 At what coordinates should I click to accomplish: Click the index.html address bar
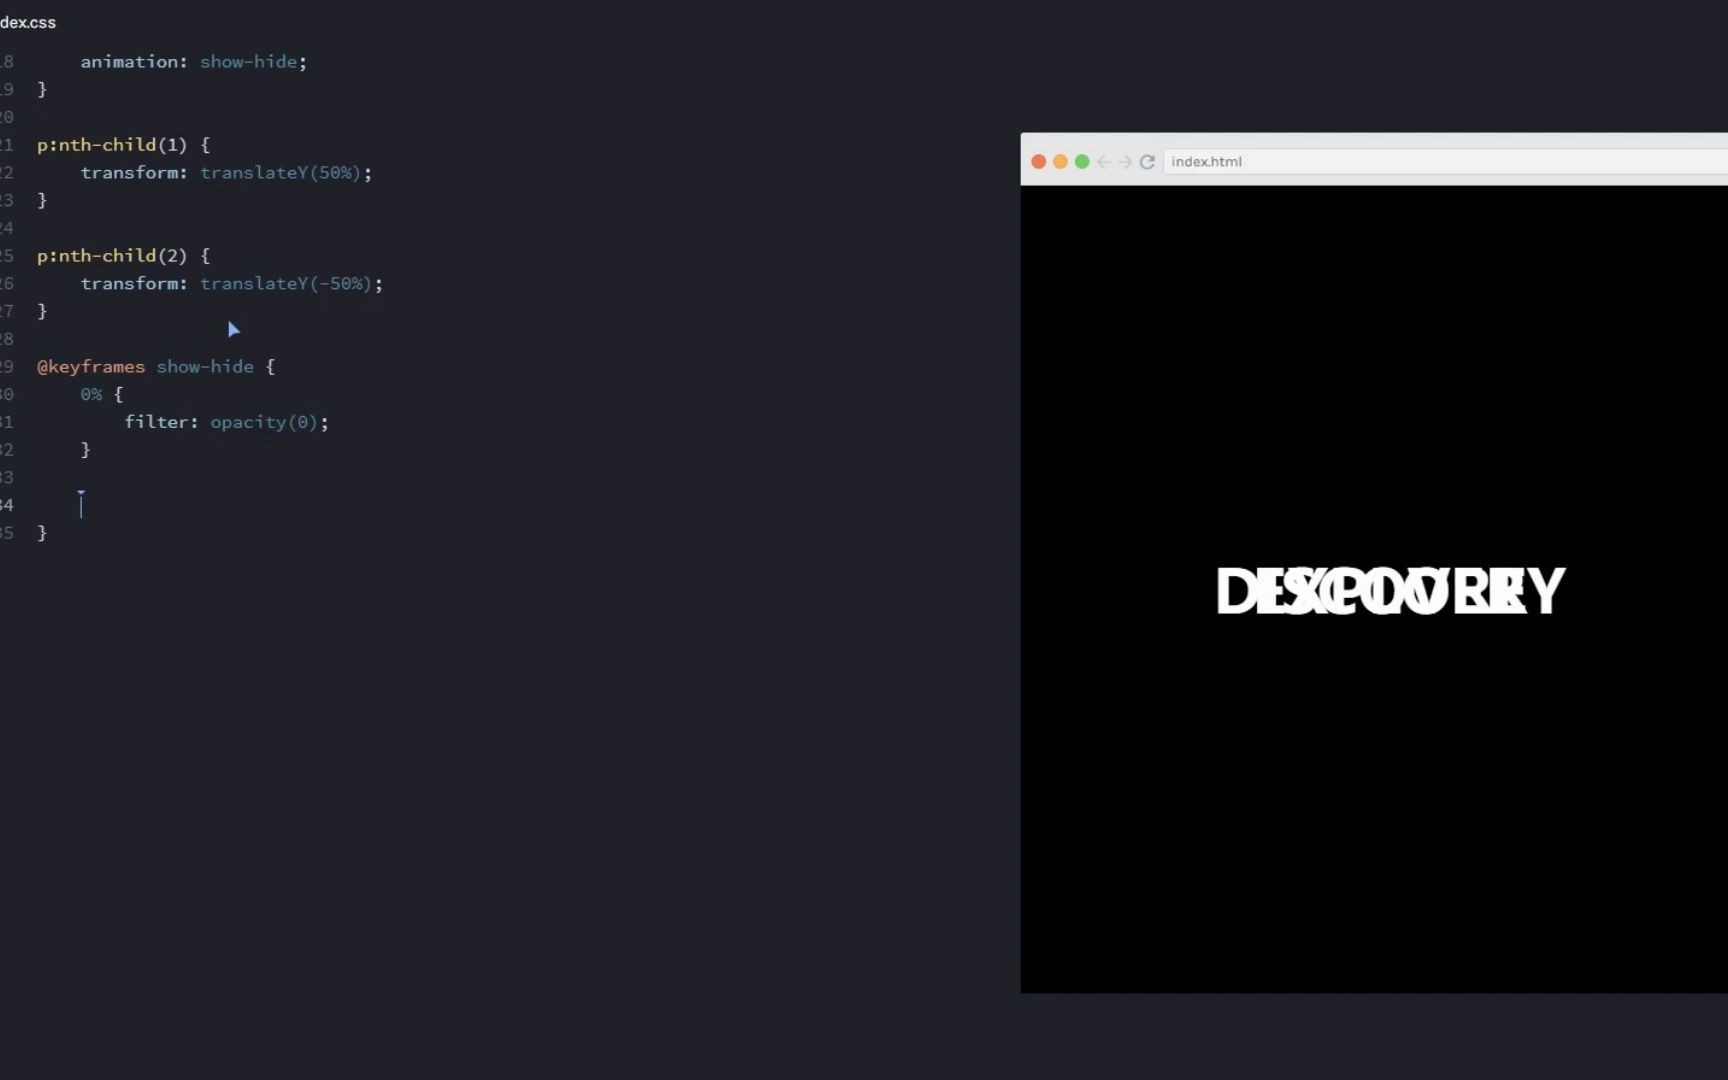(1445, 162)
